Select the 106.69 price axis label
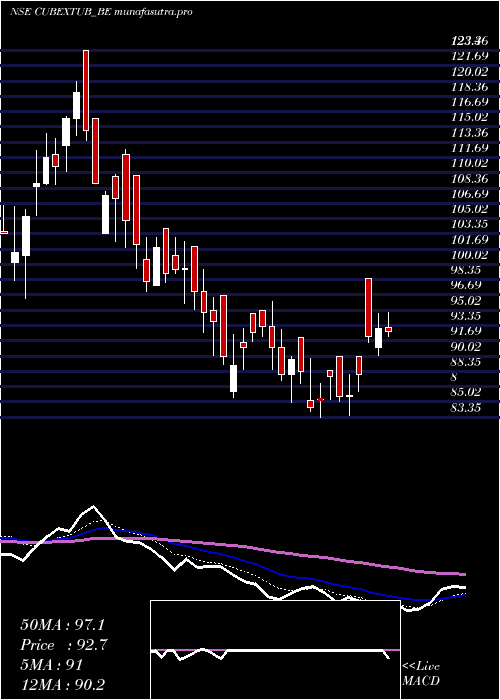This screenshot has height=700, width=500. point(469,194)
